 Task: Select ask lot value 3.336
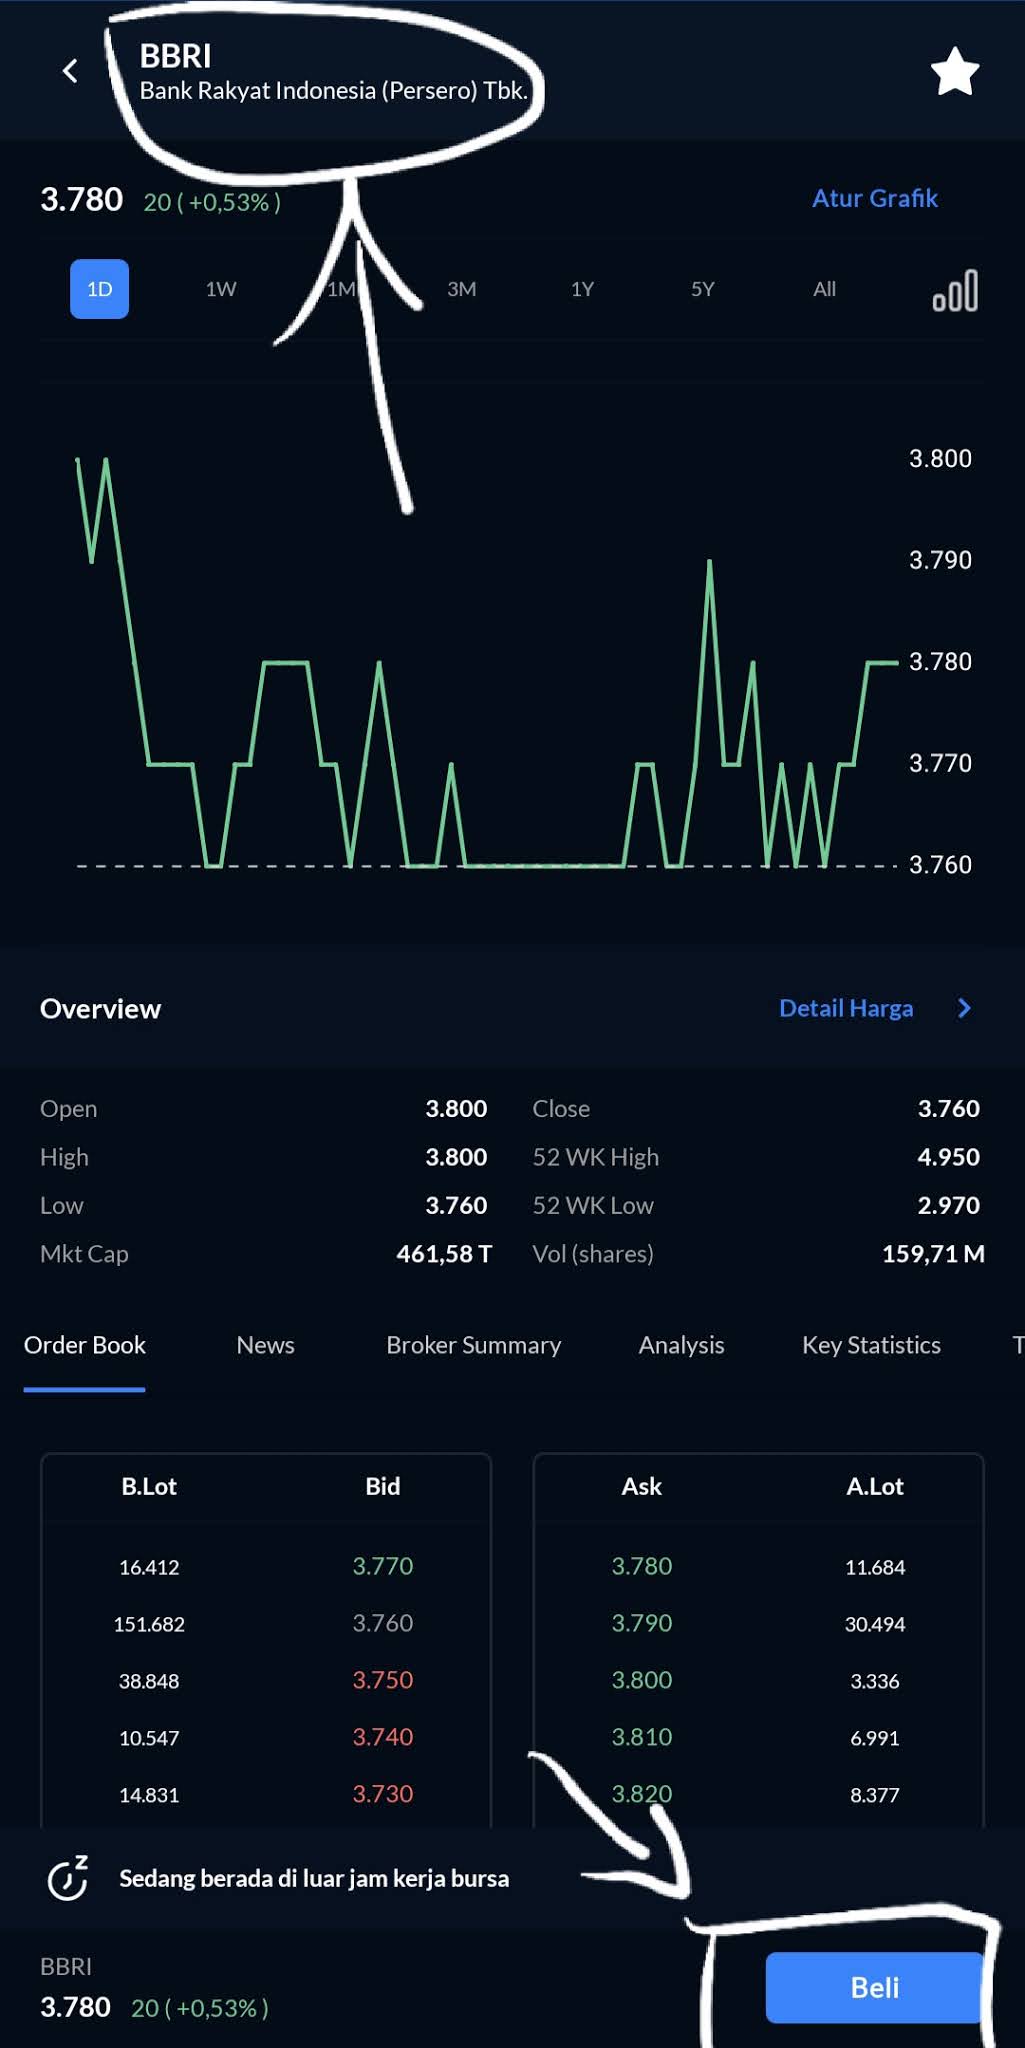(x=875, y=1681)
